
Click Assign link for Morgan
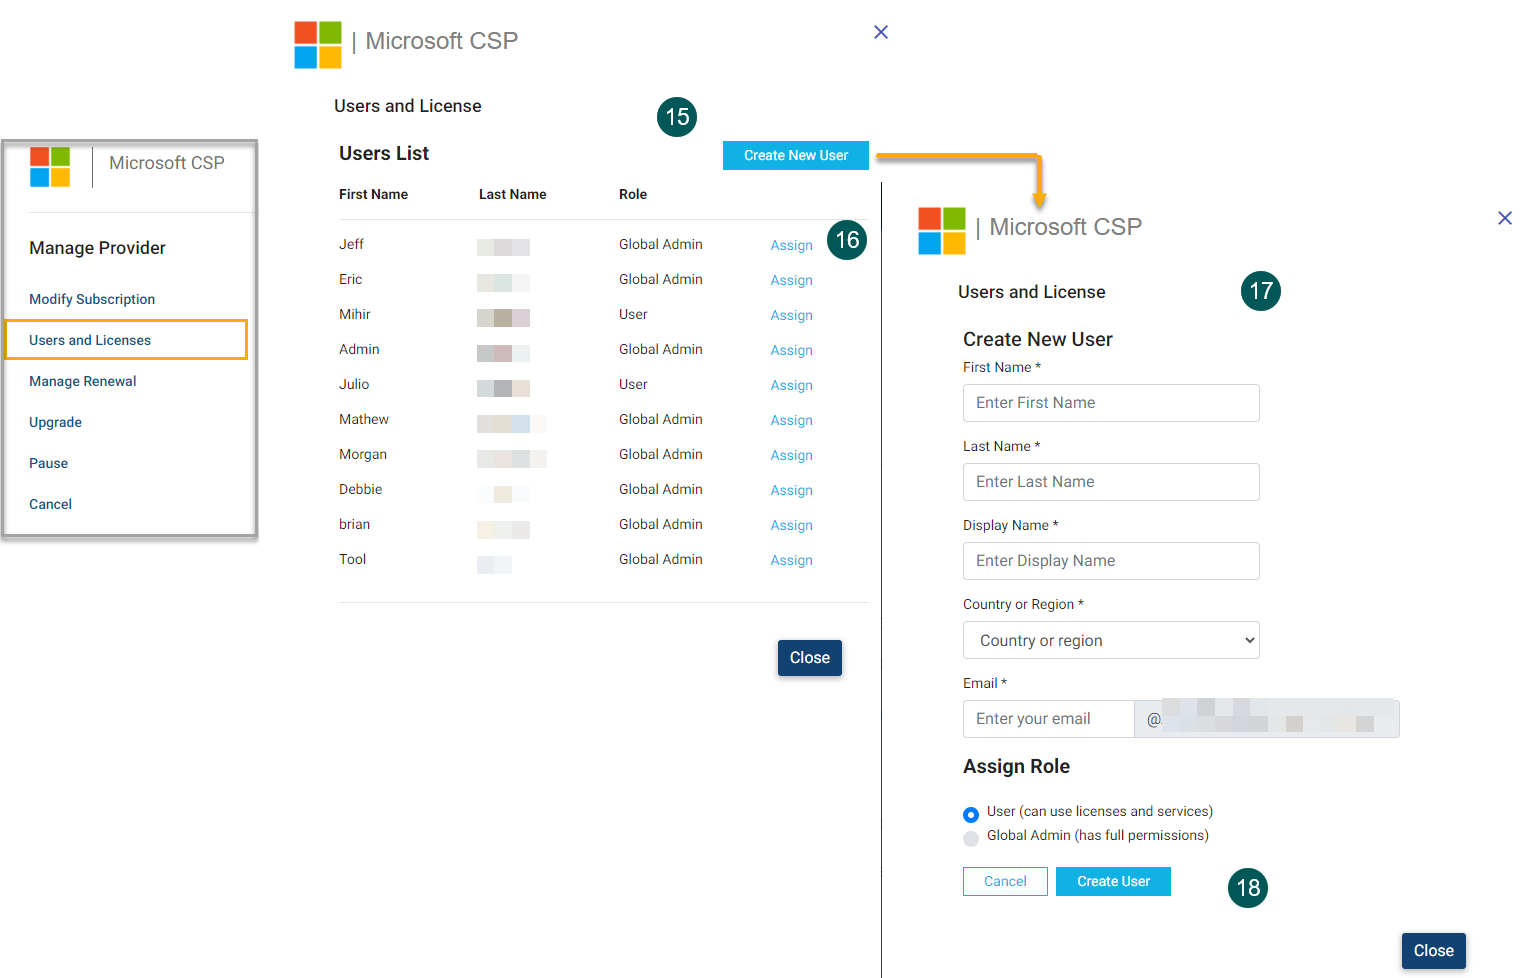791,455
